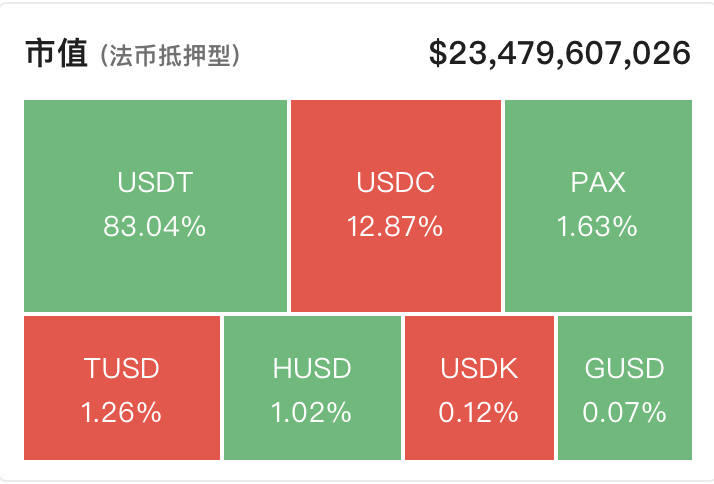This screenshot has height=484, width=714.
Task: Select the green GUSD treemap tile
Action: [625, 388]
